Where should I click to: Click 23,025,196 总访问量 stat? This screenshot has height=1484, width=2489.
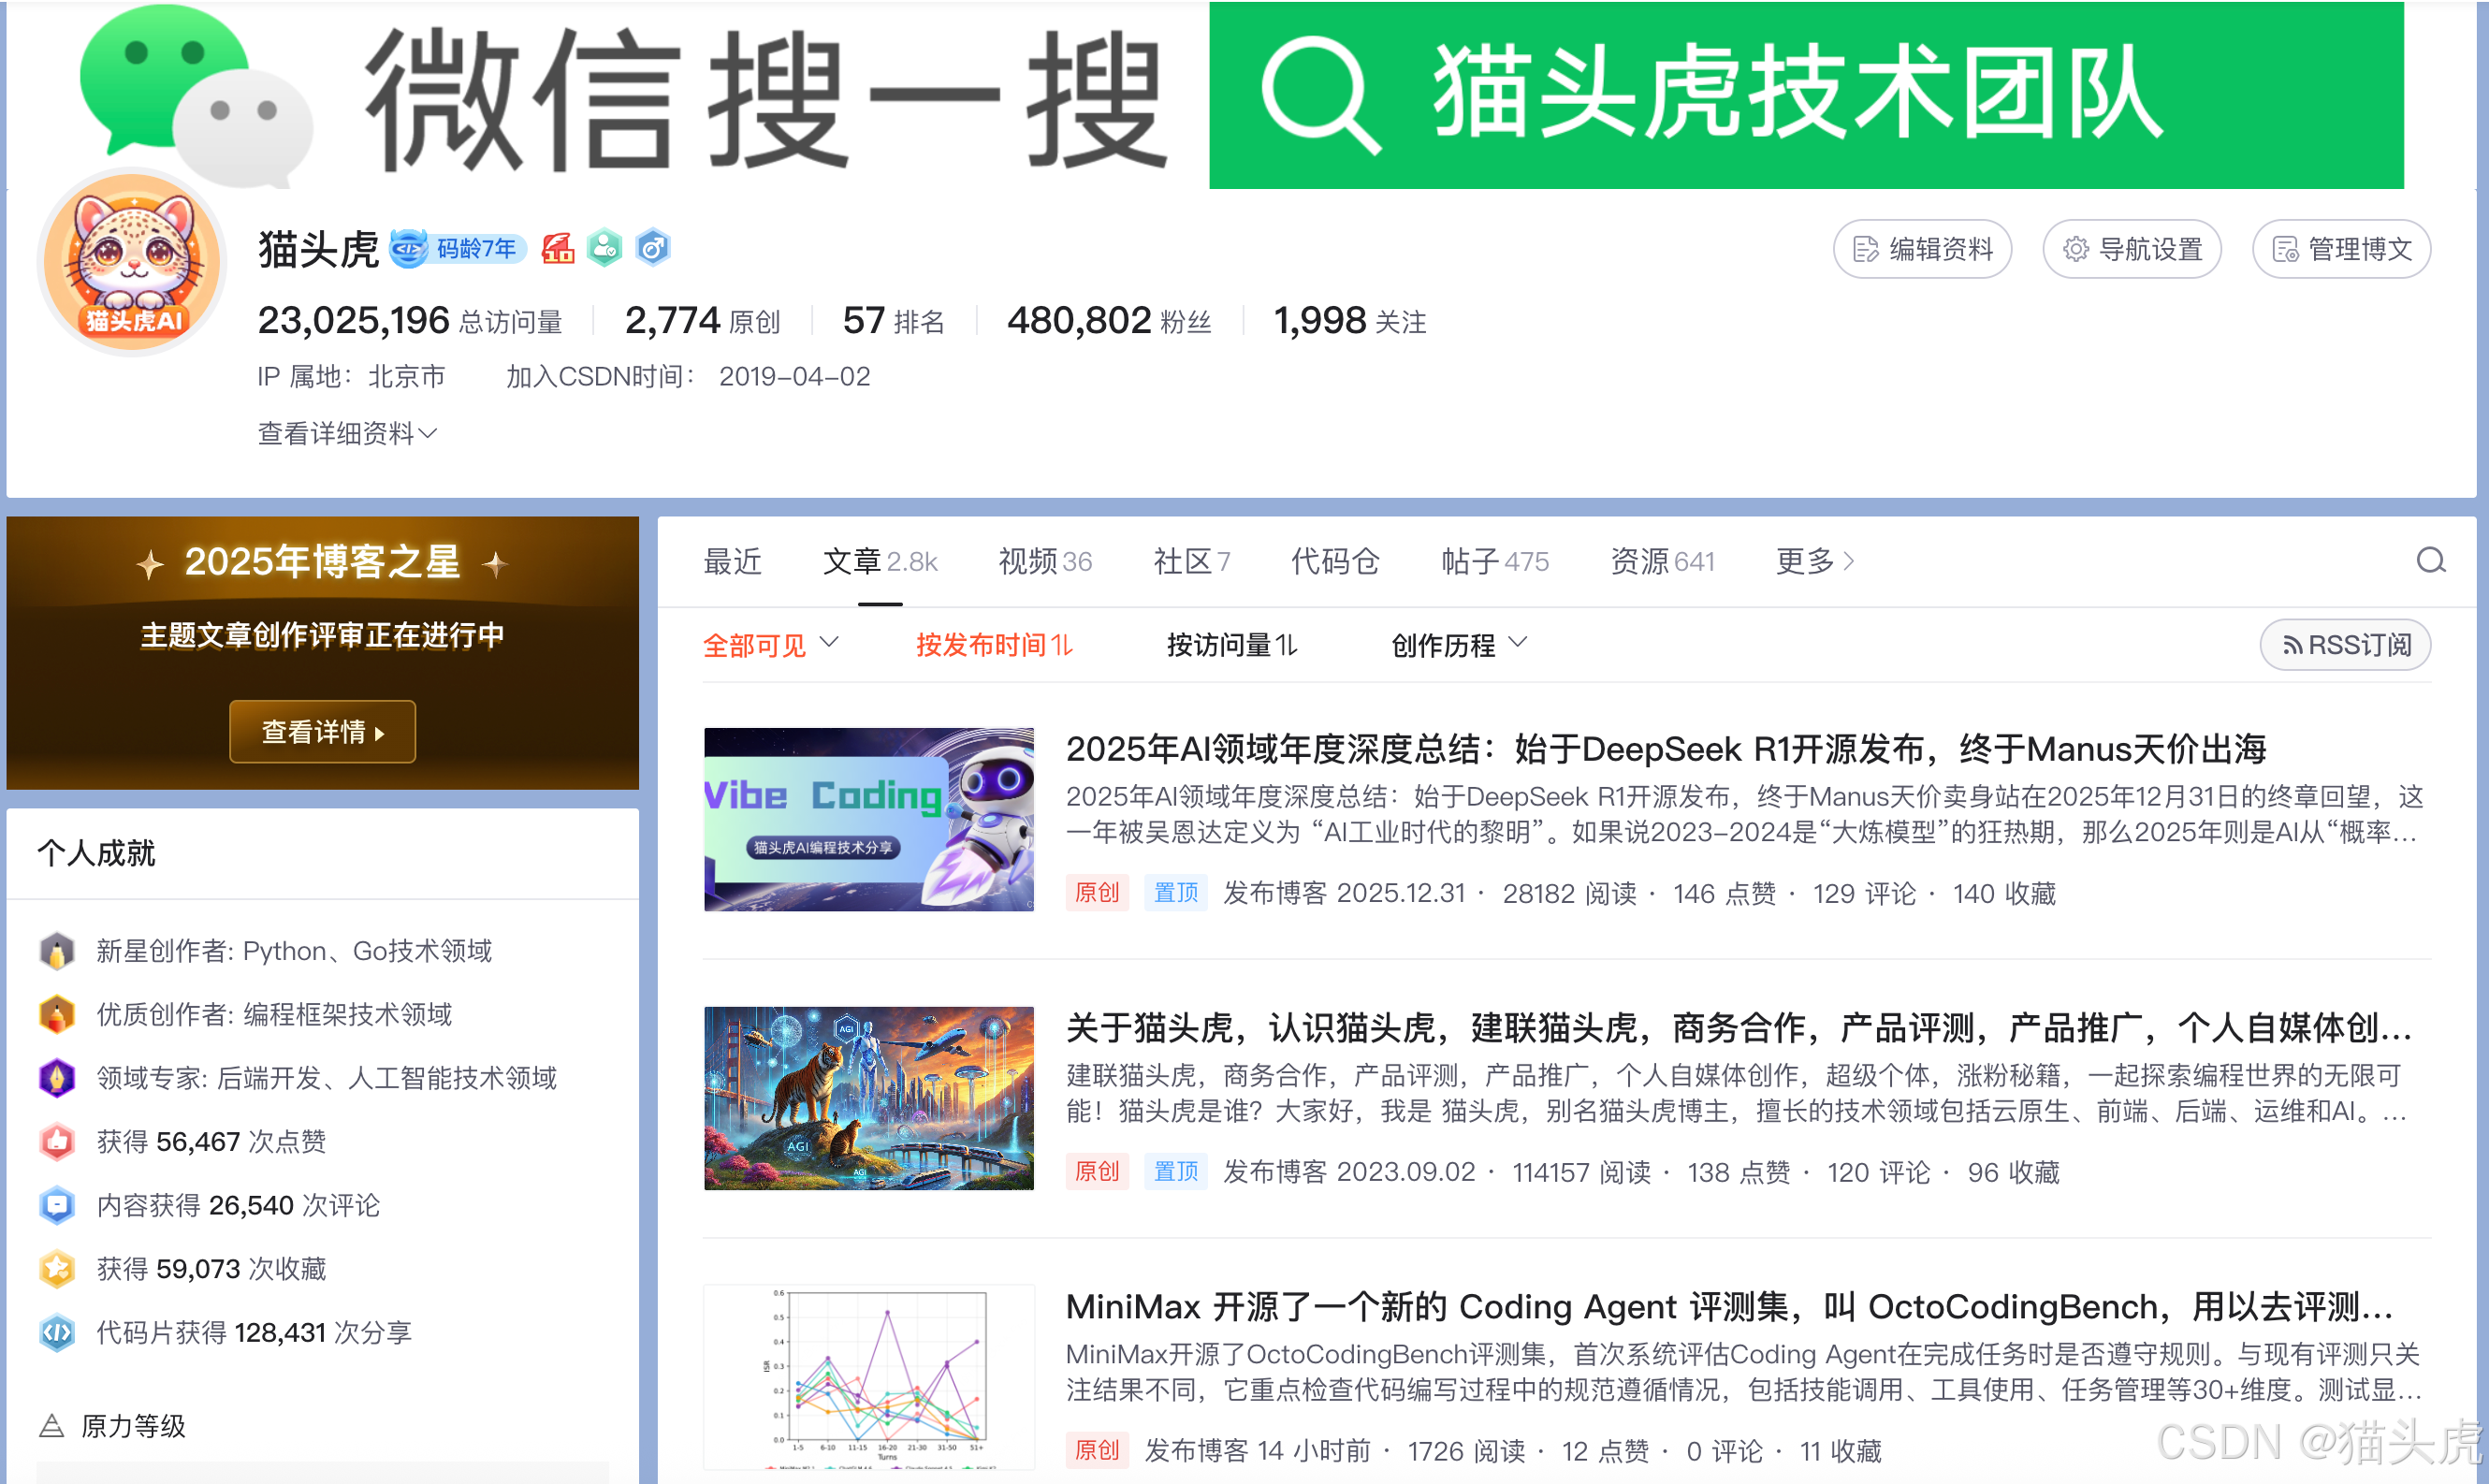410,321
